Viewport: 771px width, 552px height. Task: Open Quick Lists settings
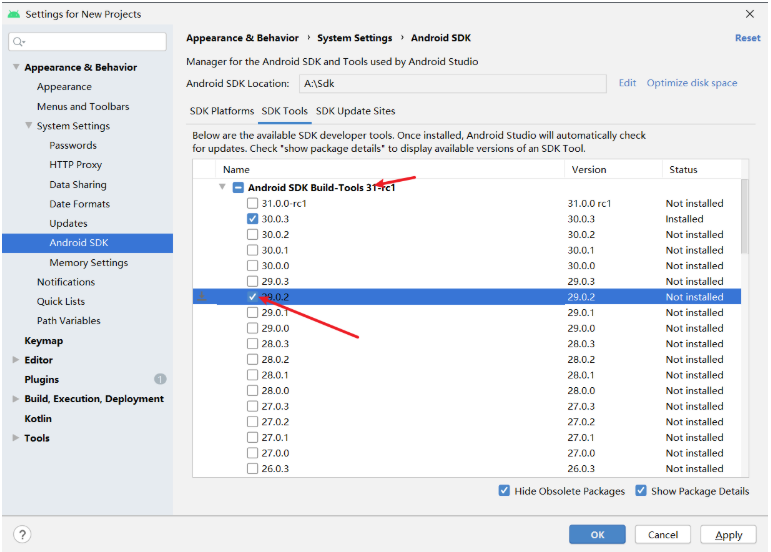(x=61, y=301)
